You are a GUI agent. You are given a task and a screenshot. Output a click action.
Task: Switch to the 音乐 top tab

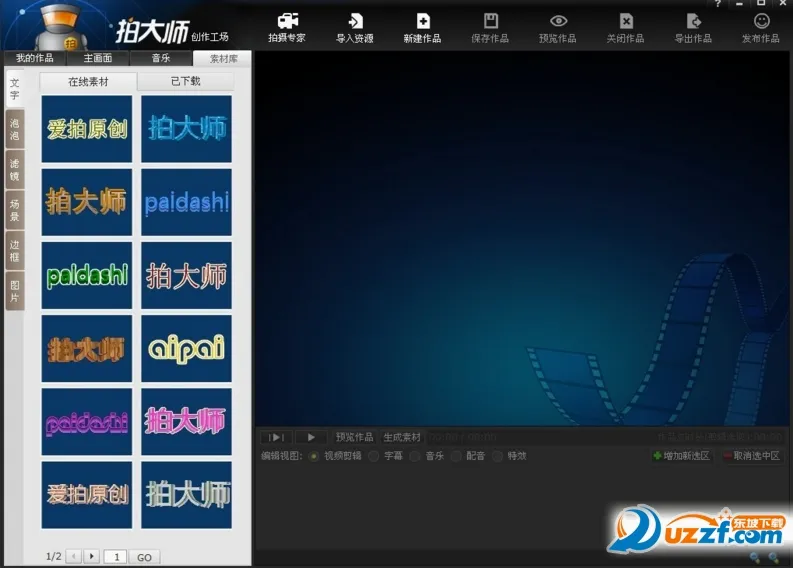coord(161,58)
